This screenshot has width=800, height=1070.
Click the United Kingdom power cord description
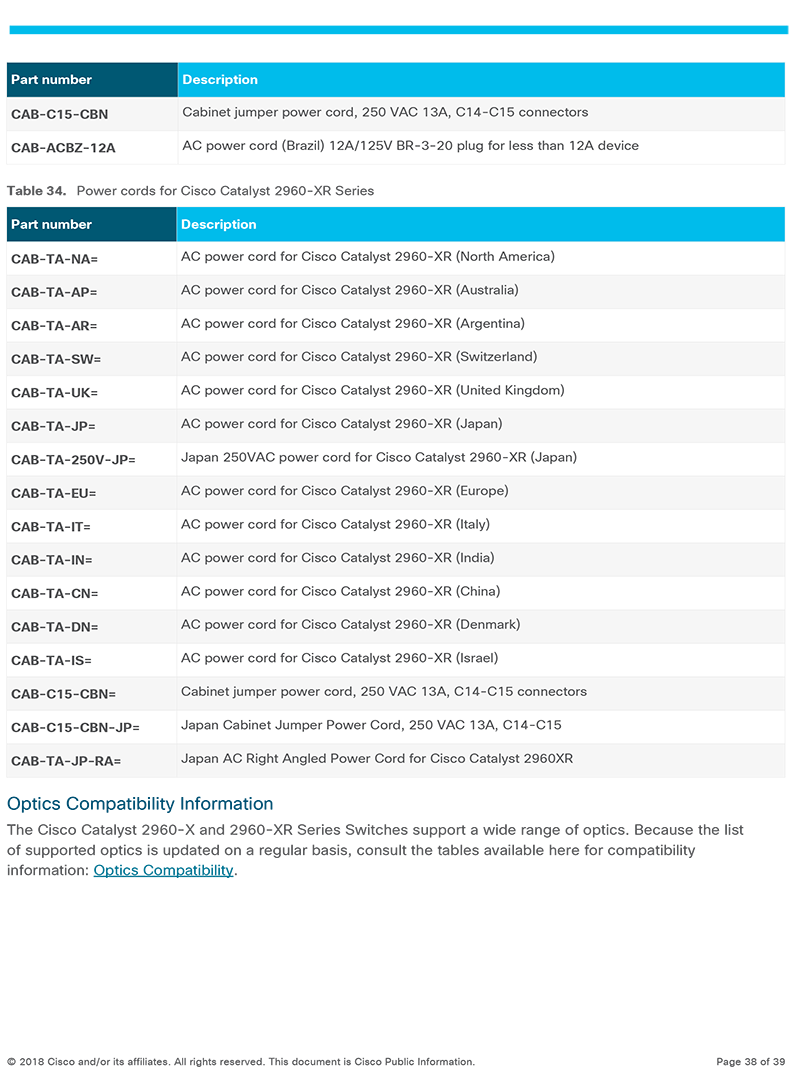coord(373,390)
